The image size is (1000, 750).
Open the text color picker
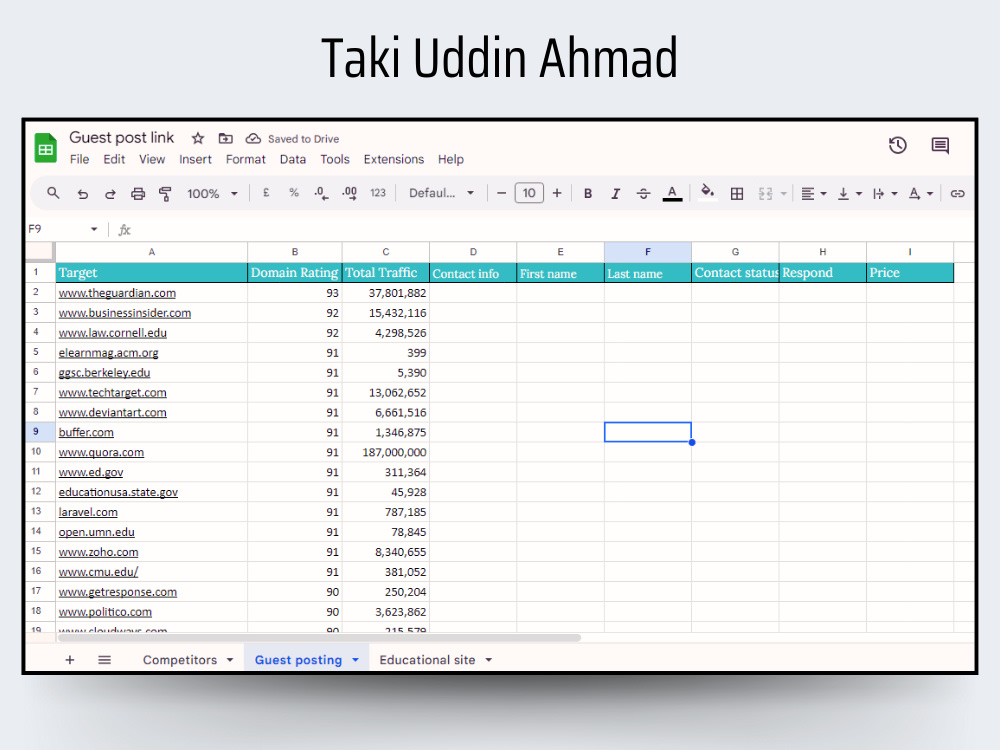pos(672,193)
